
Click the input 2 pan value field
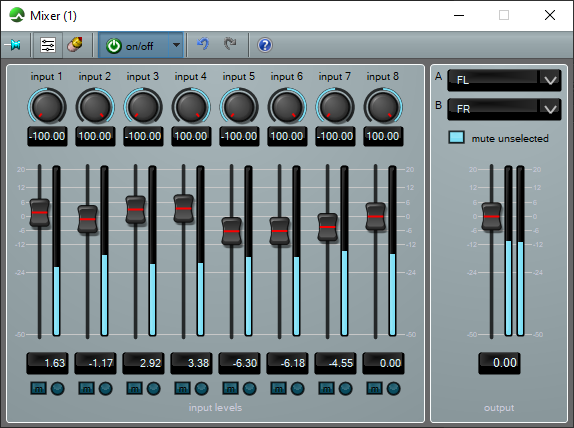coord(95,136)
